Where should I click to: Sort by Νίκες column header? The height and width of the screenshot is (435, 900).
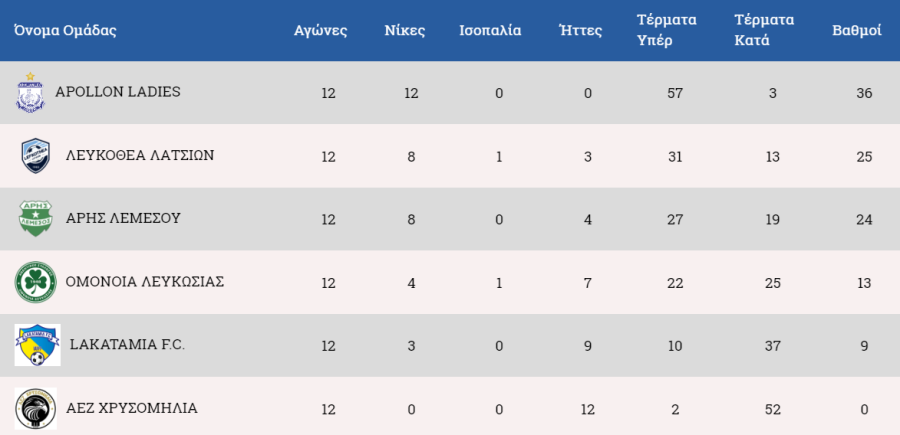405,30
